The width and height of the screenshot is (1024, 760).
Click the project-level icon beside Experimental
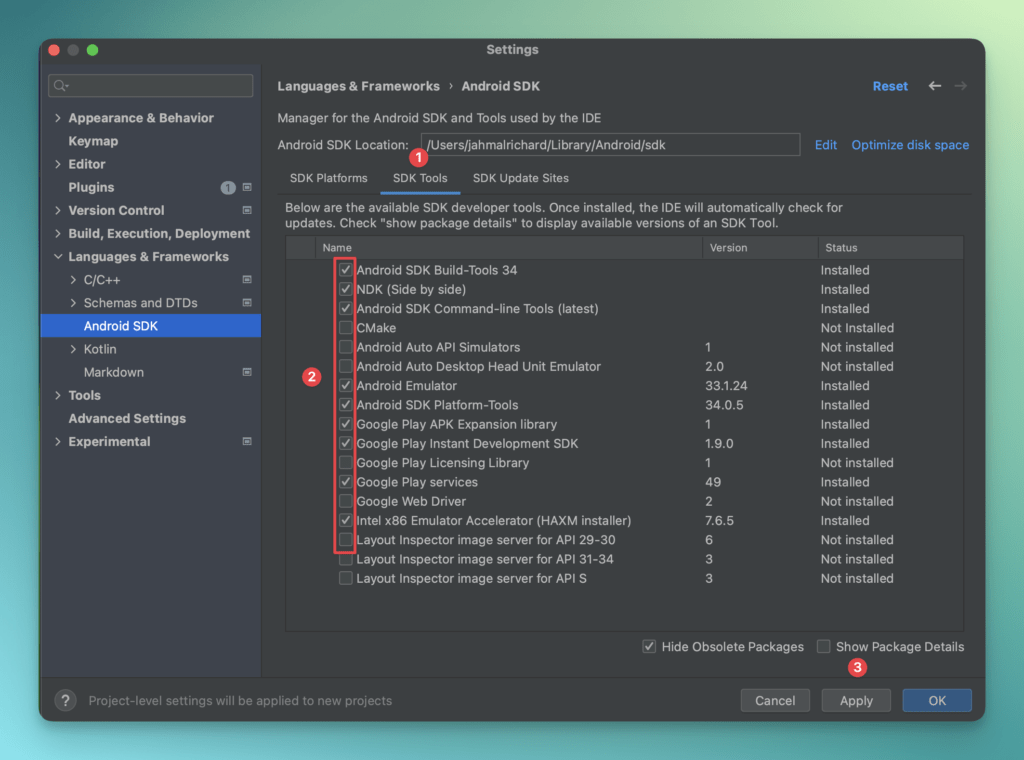pyautogui.click(x=247, y=441)
